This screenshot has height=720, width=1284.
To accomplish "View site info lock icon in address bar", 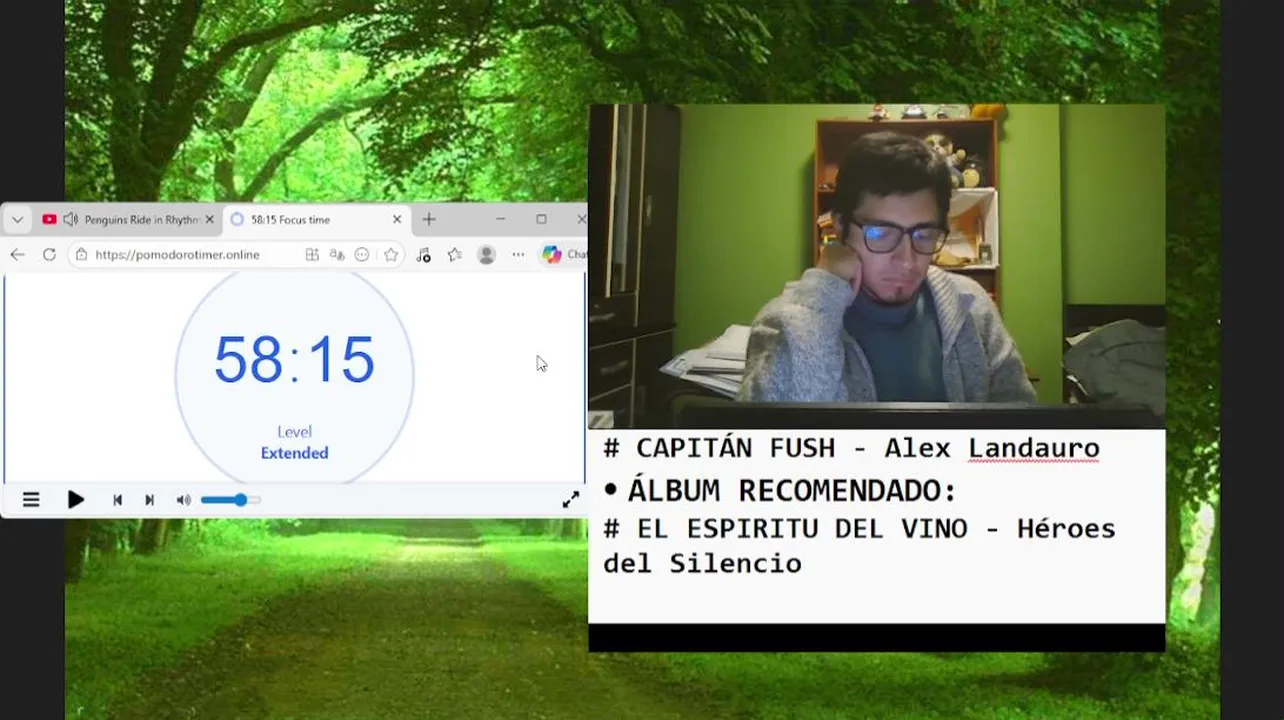I will pyautogui.click(x=81, y=255).
